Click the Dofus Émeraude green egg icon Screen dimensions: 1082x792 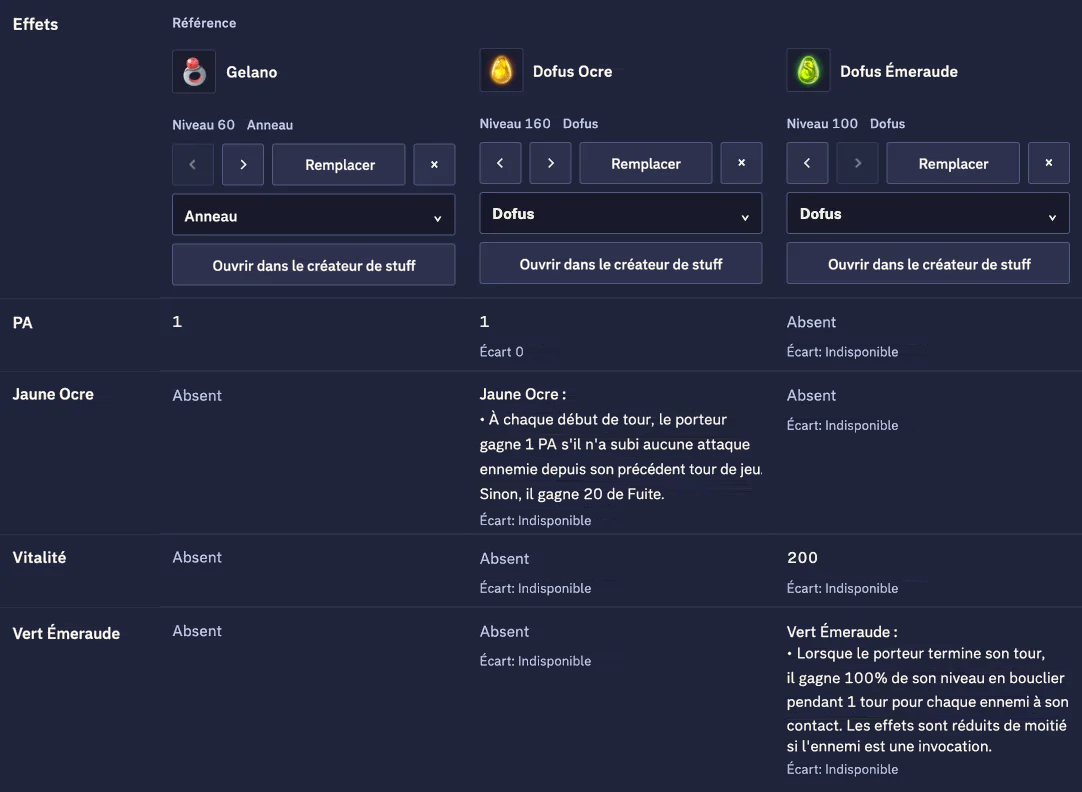pyautogui.click(x=808, y=70)
